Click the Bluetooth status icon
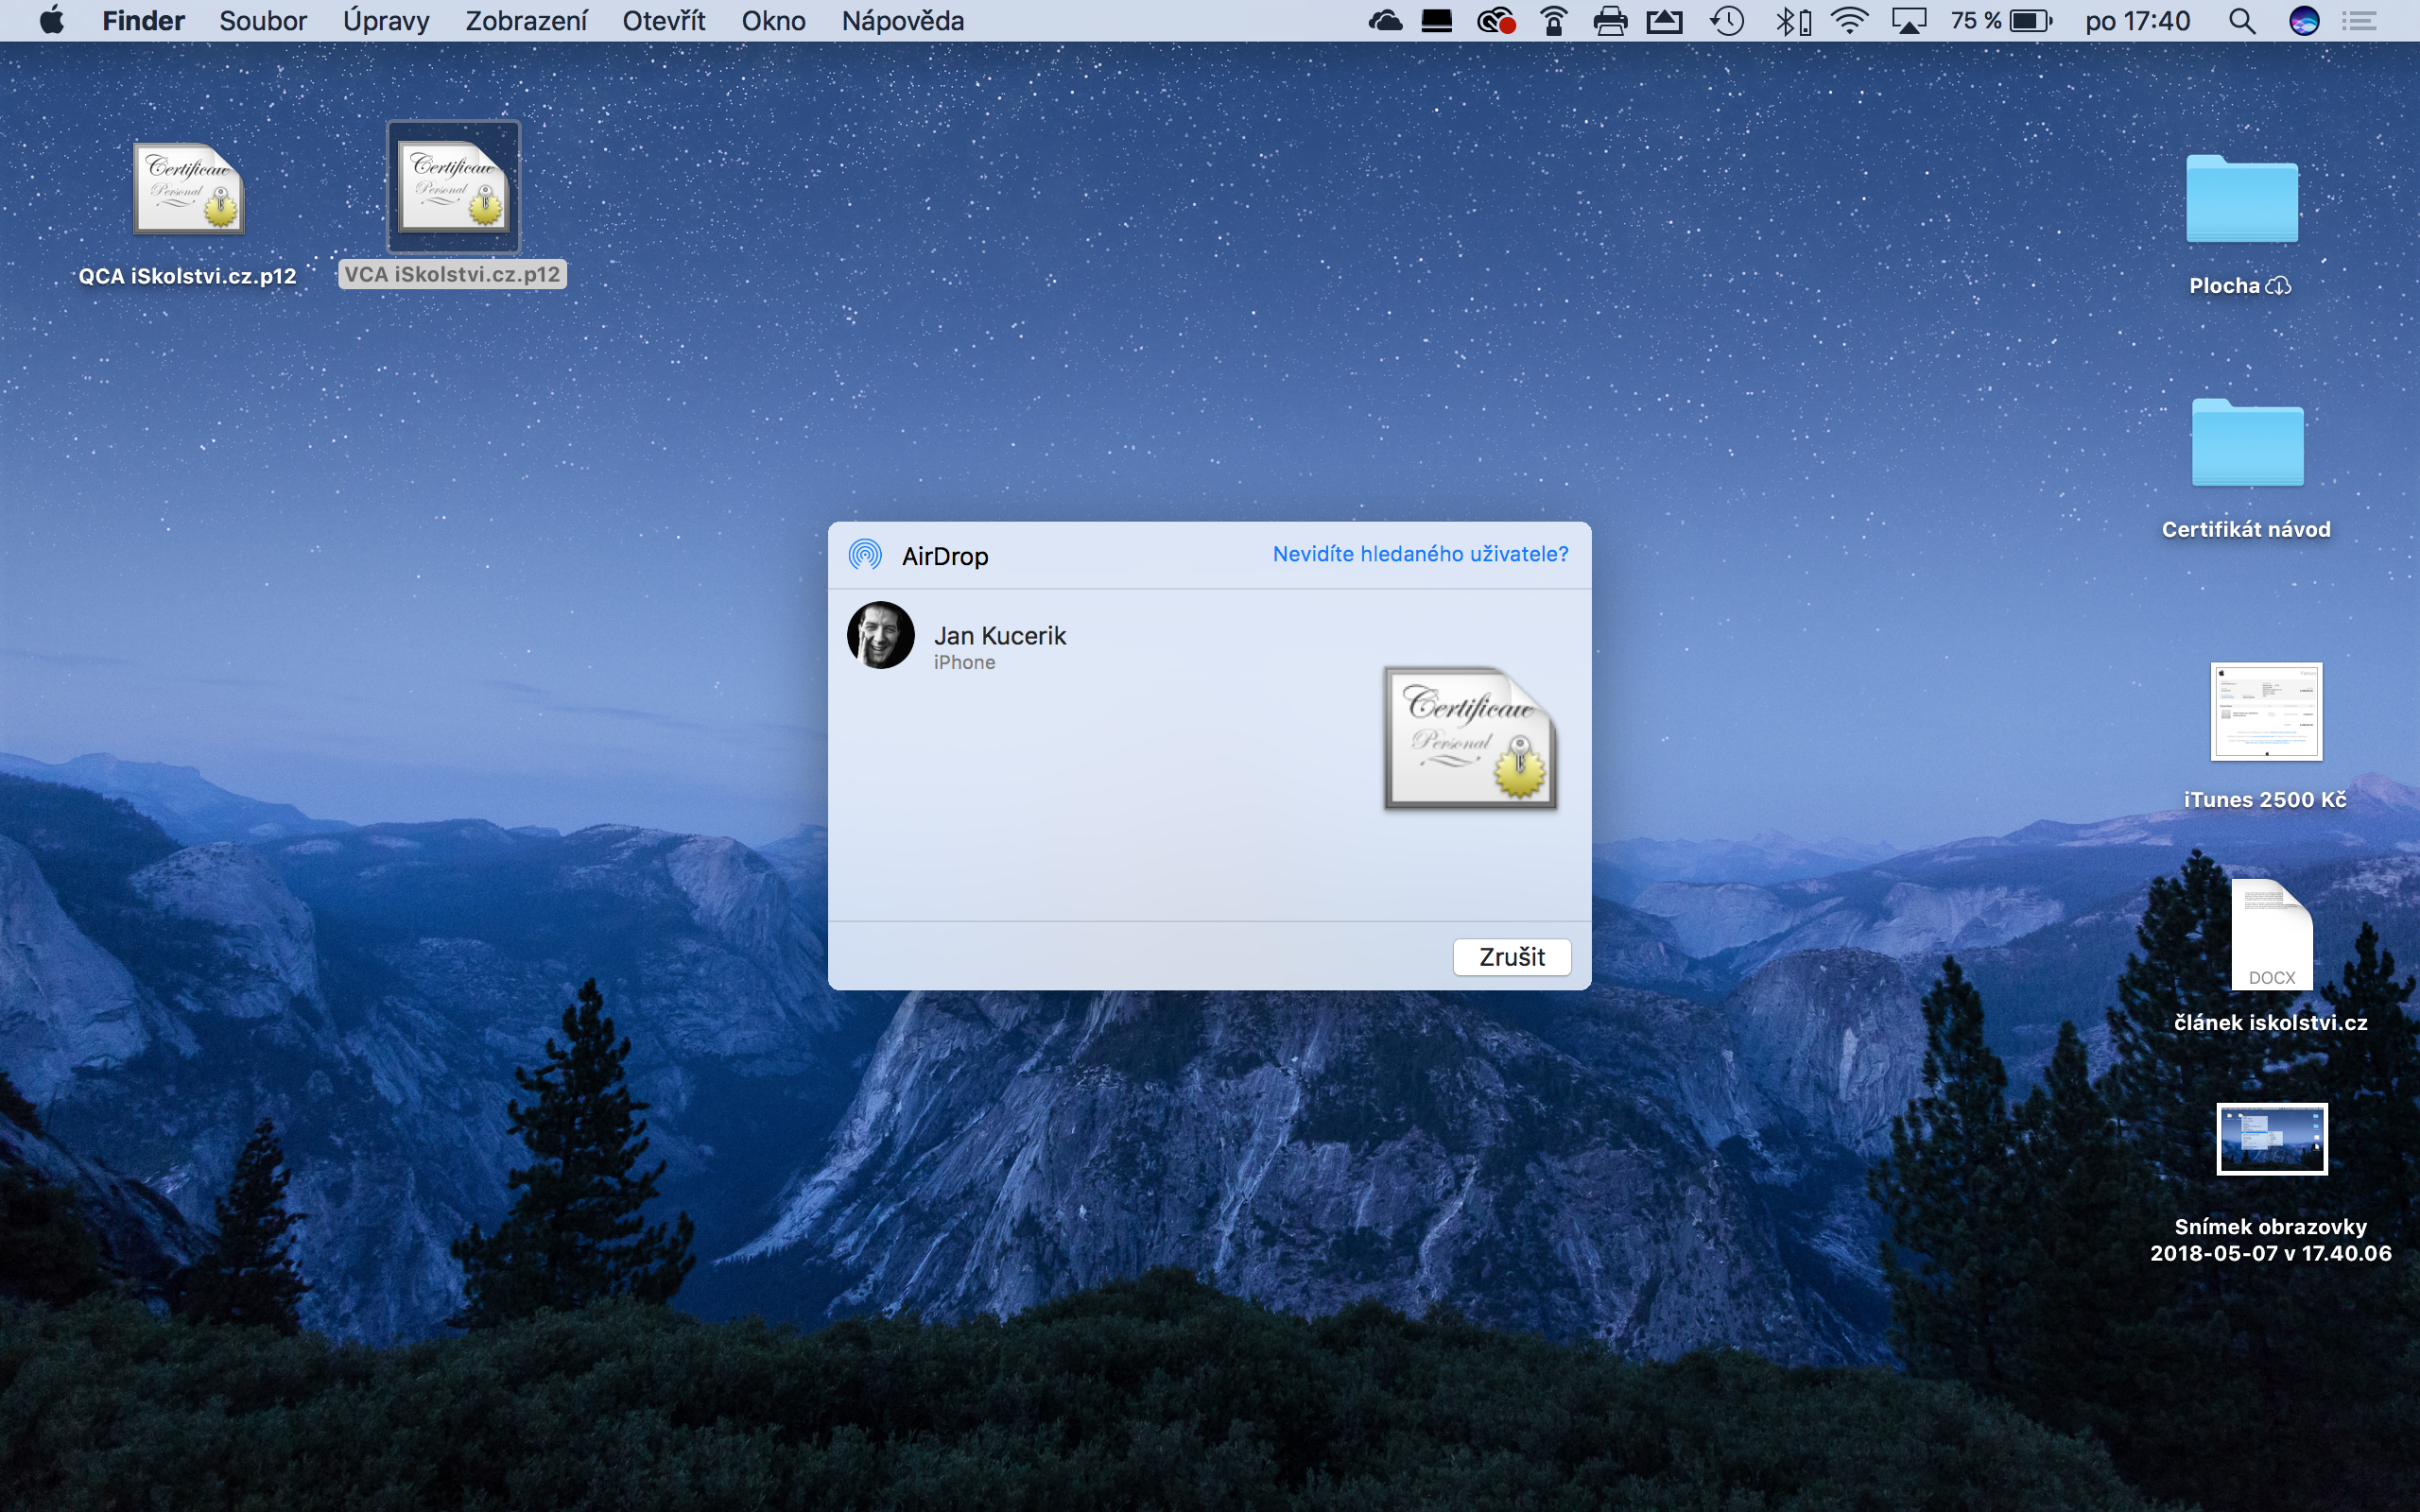The height and width of the screenshot is (1512, 2420). (x=1791, y=21)
